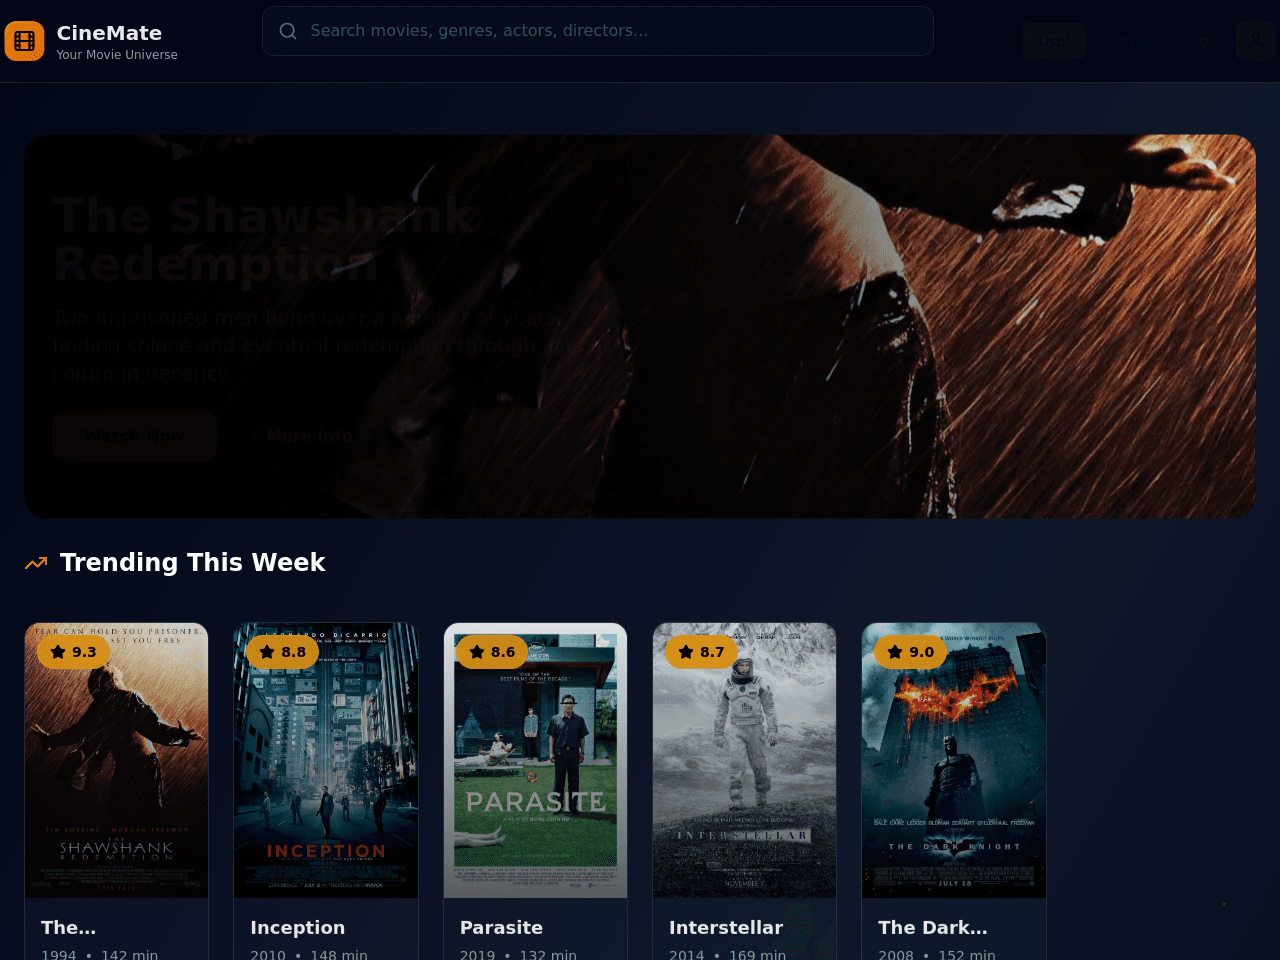Image resolution: width=1280 pixels, height=960 pixels.
Task: Open the user profile avatar icon
Action: (x=1255, y=41)
